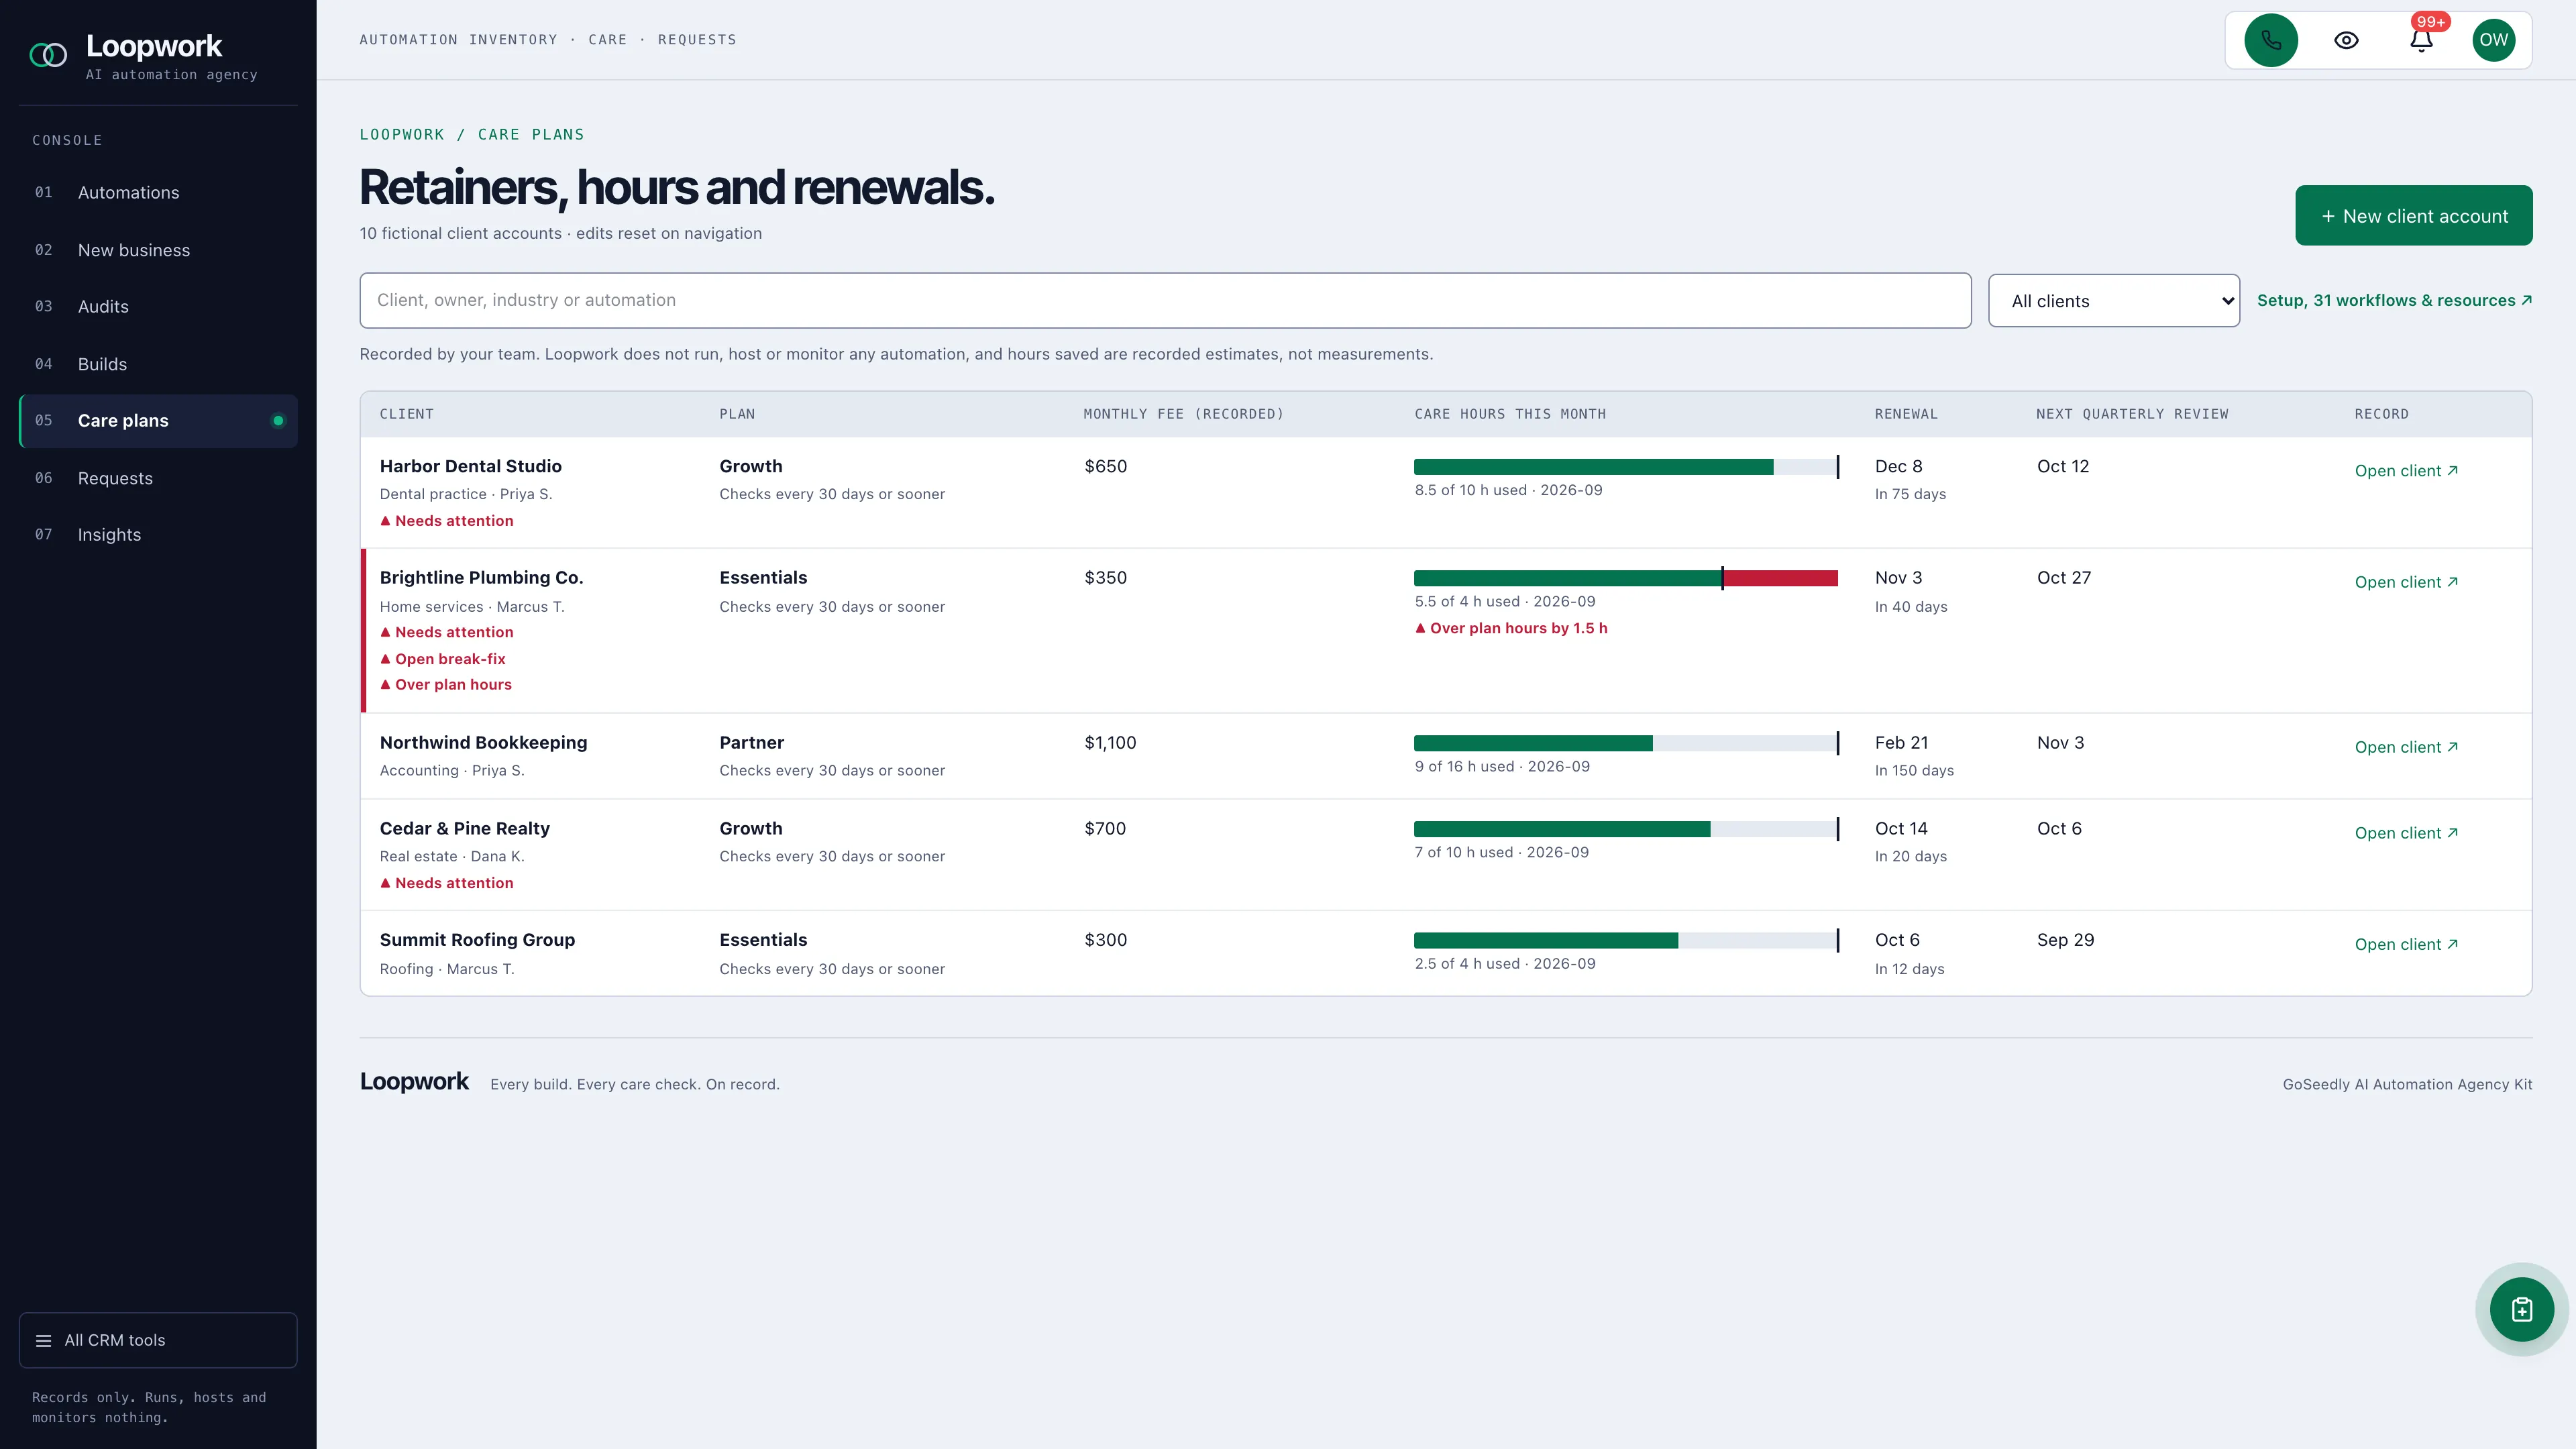
Task: Open Insights from the sidebar
Action: (x=158, y=535)
